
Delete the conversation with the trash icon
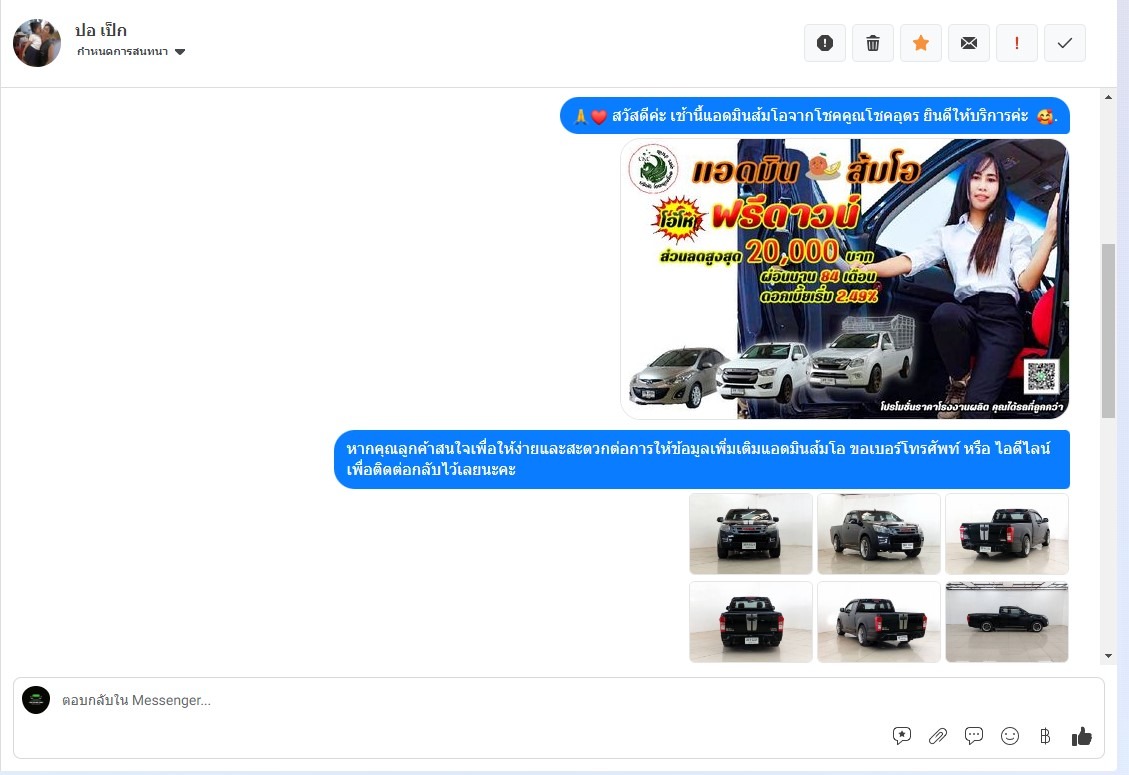pyautogui.click(x=873, y=43)
